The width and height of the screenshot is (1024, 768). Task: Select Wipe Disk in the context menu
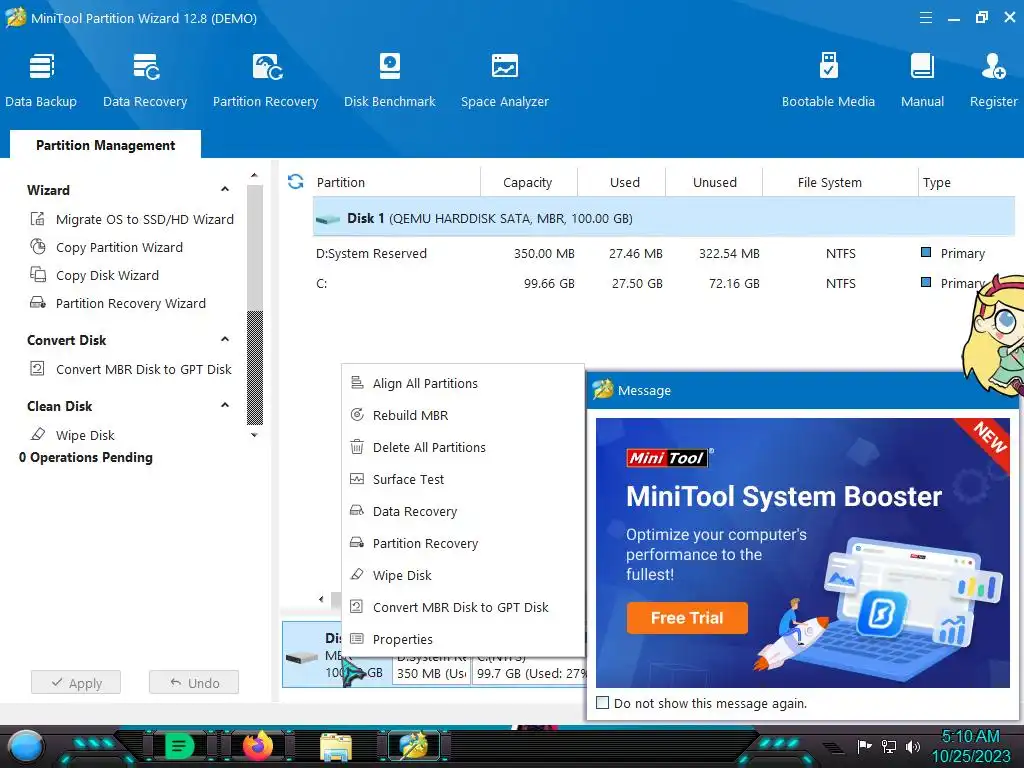pyautogui.click(x=462, y=575)
